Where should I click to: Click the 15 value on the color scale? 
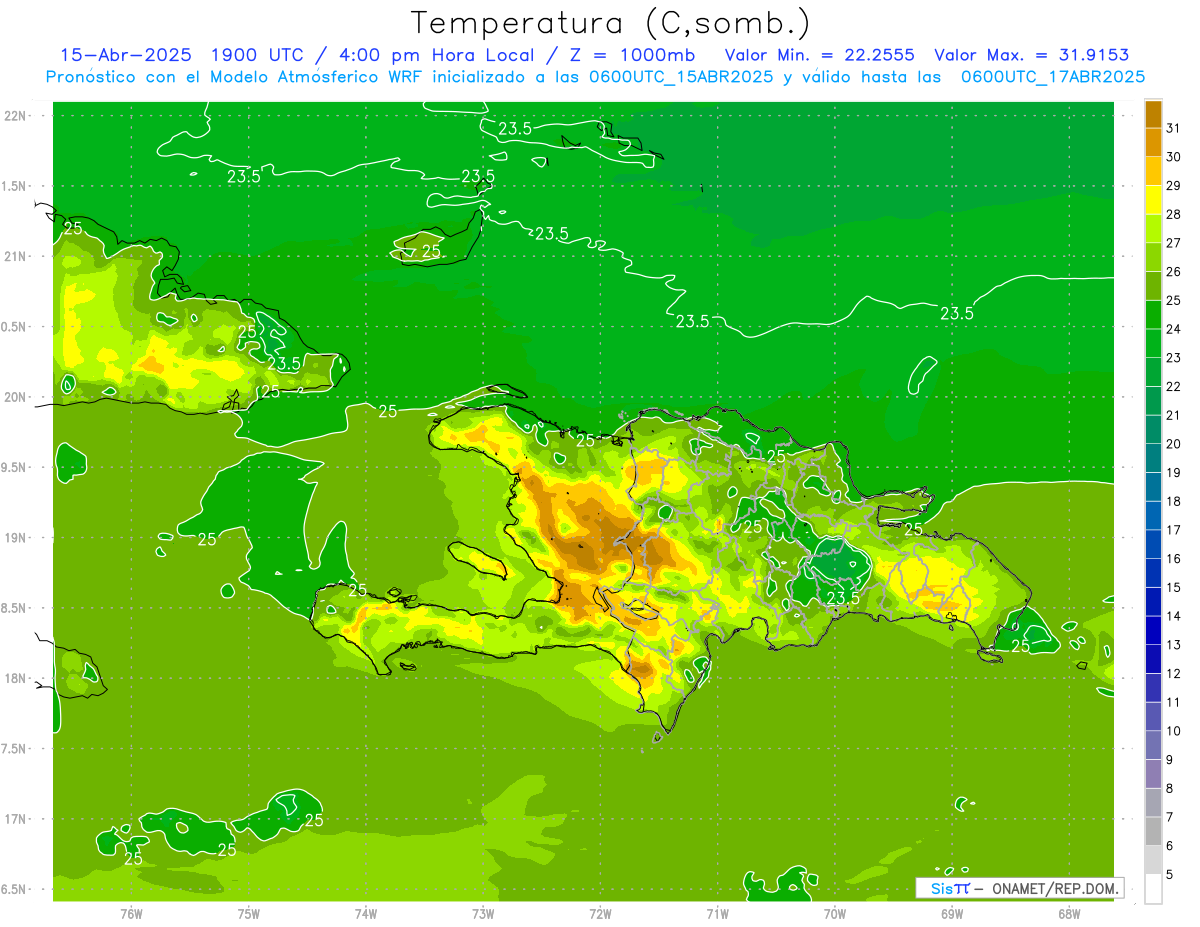tap(1174, 588)
